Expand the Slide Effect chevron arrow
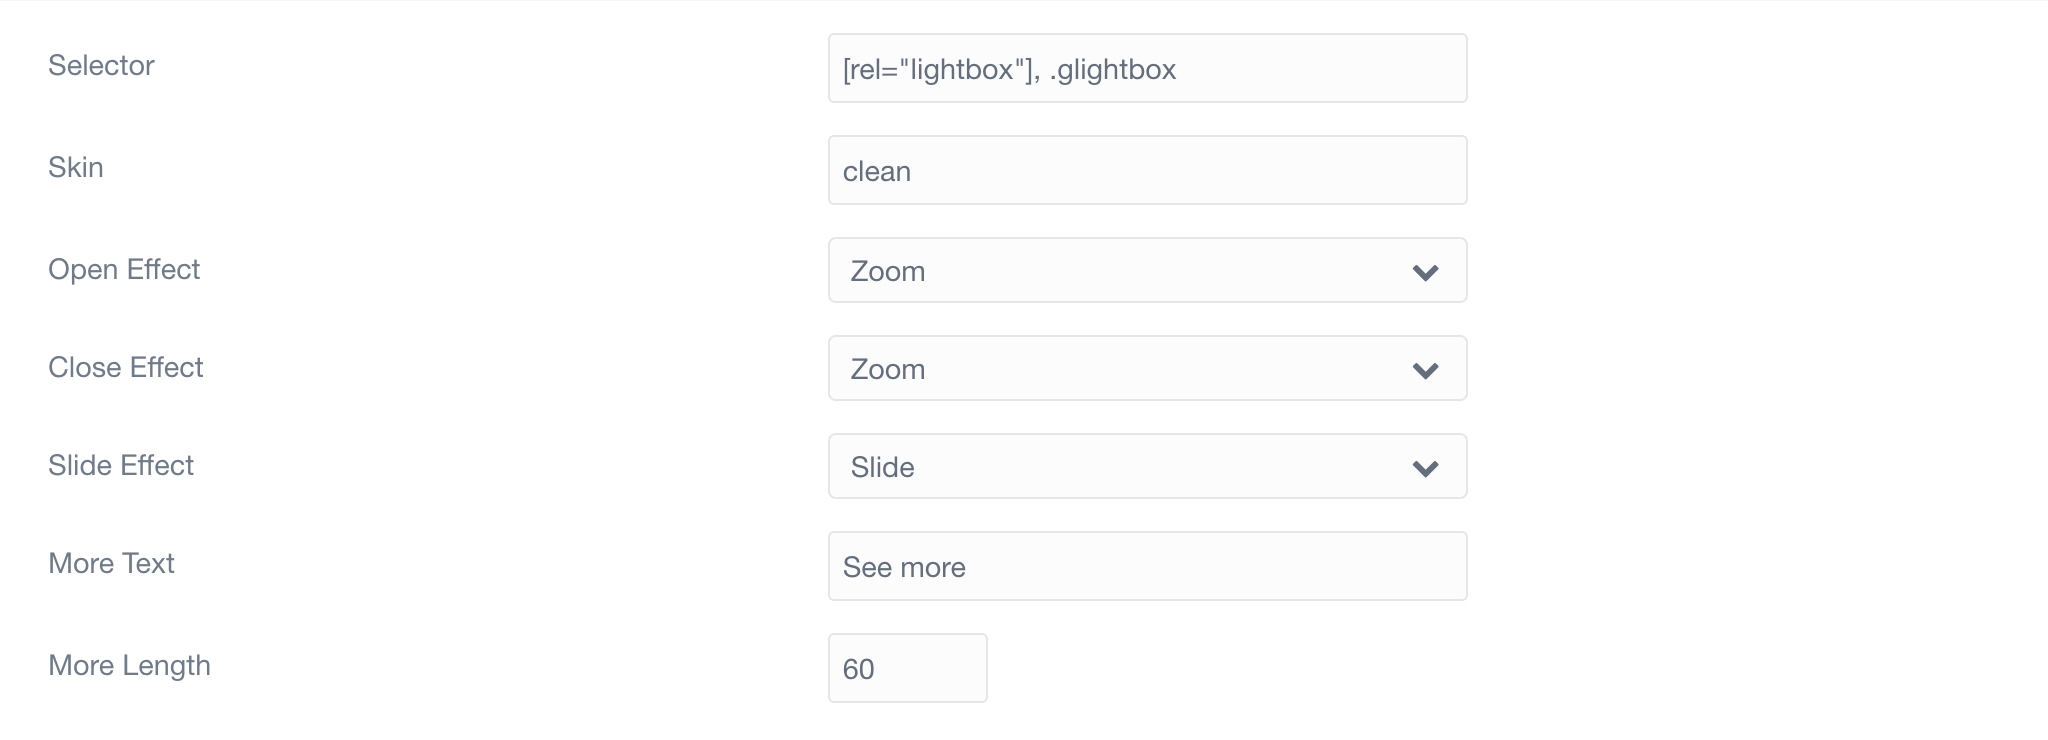The height and width of the screenshot is (740, 2048). coord(1425,468)
